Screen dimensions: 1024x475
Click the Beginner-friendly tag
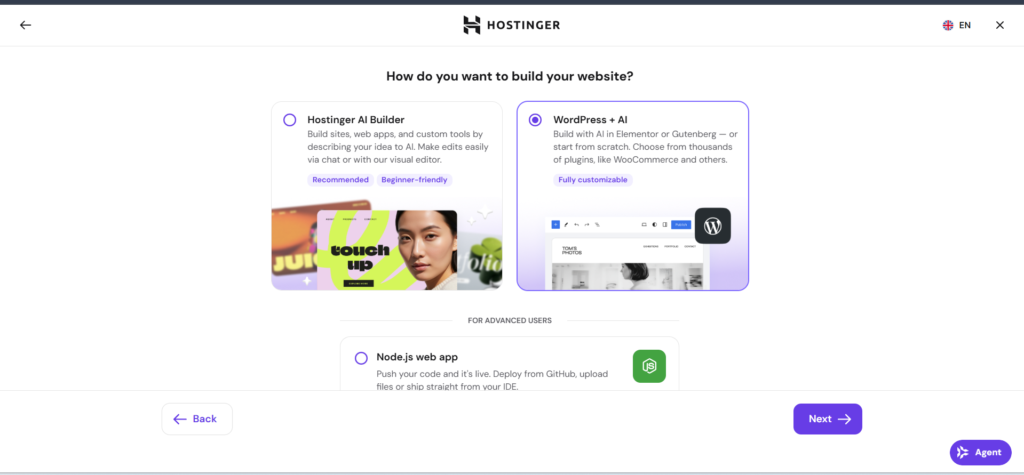[414, 180]
